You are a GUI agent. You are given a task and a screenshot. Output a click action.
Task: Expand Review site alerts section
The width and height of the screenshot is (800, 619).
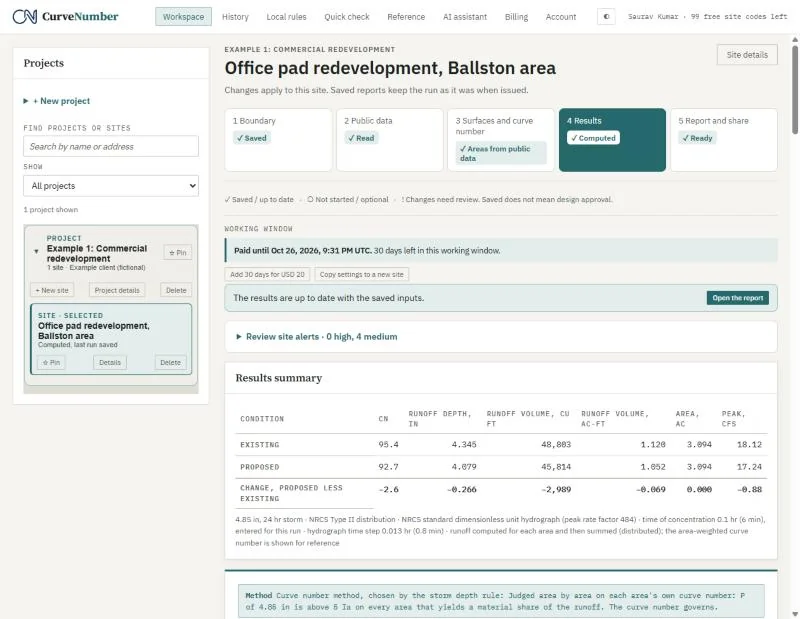coord(316,337)
